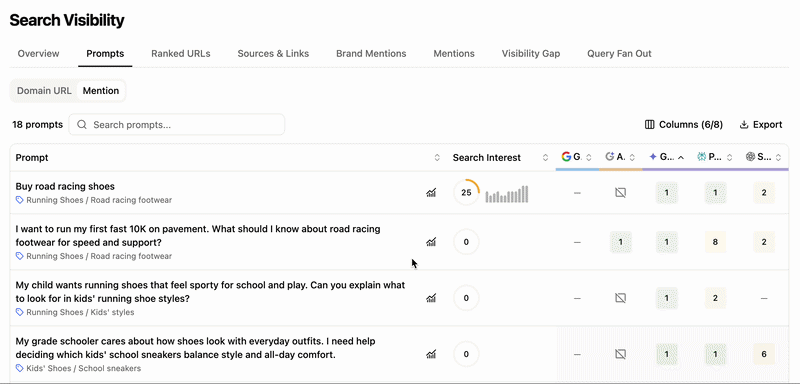Click the Google AI column header icon
Viewport: 800px width, 384px height.
[x=609, y=157]
